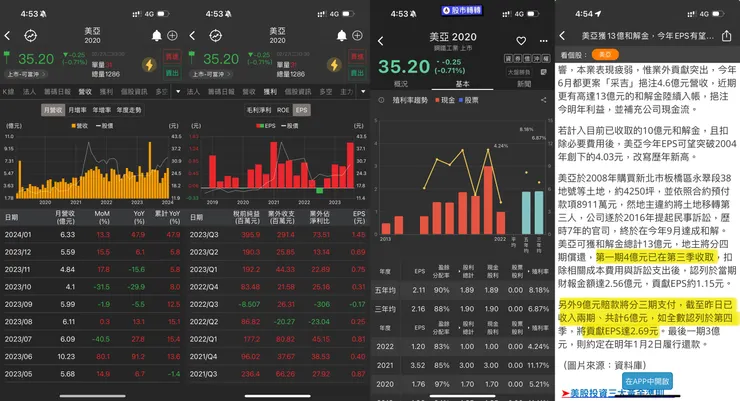Screen dimensions: 740x401
Task: Open the three-dot more menu on dividend screen
Action: coord(544,41)
